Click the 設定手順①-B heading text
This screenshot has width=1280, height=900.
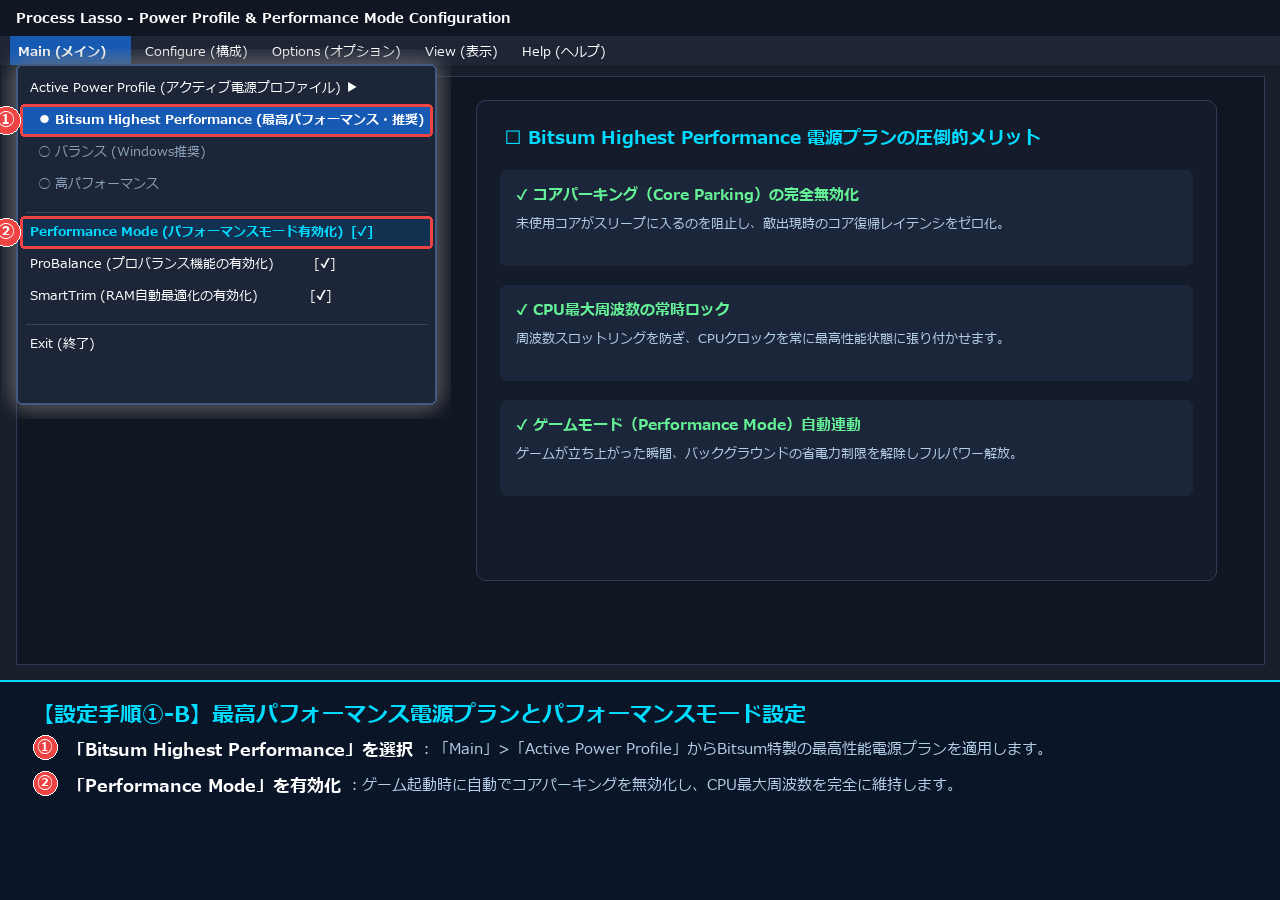420,714
